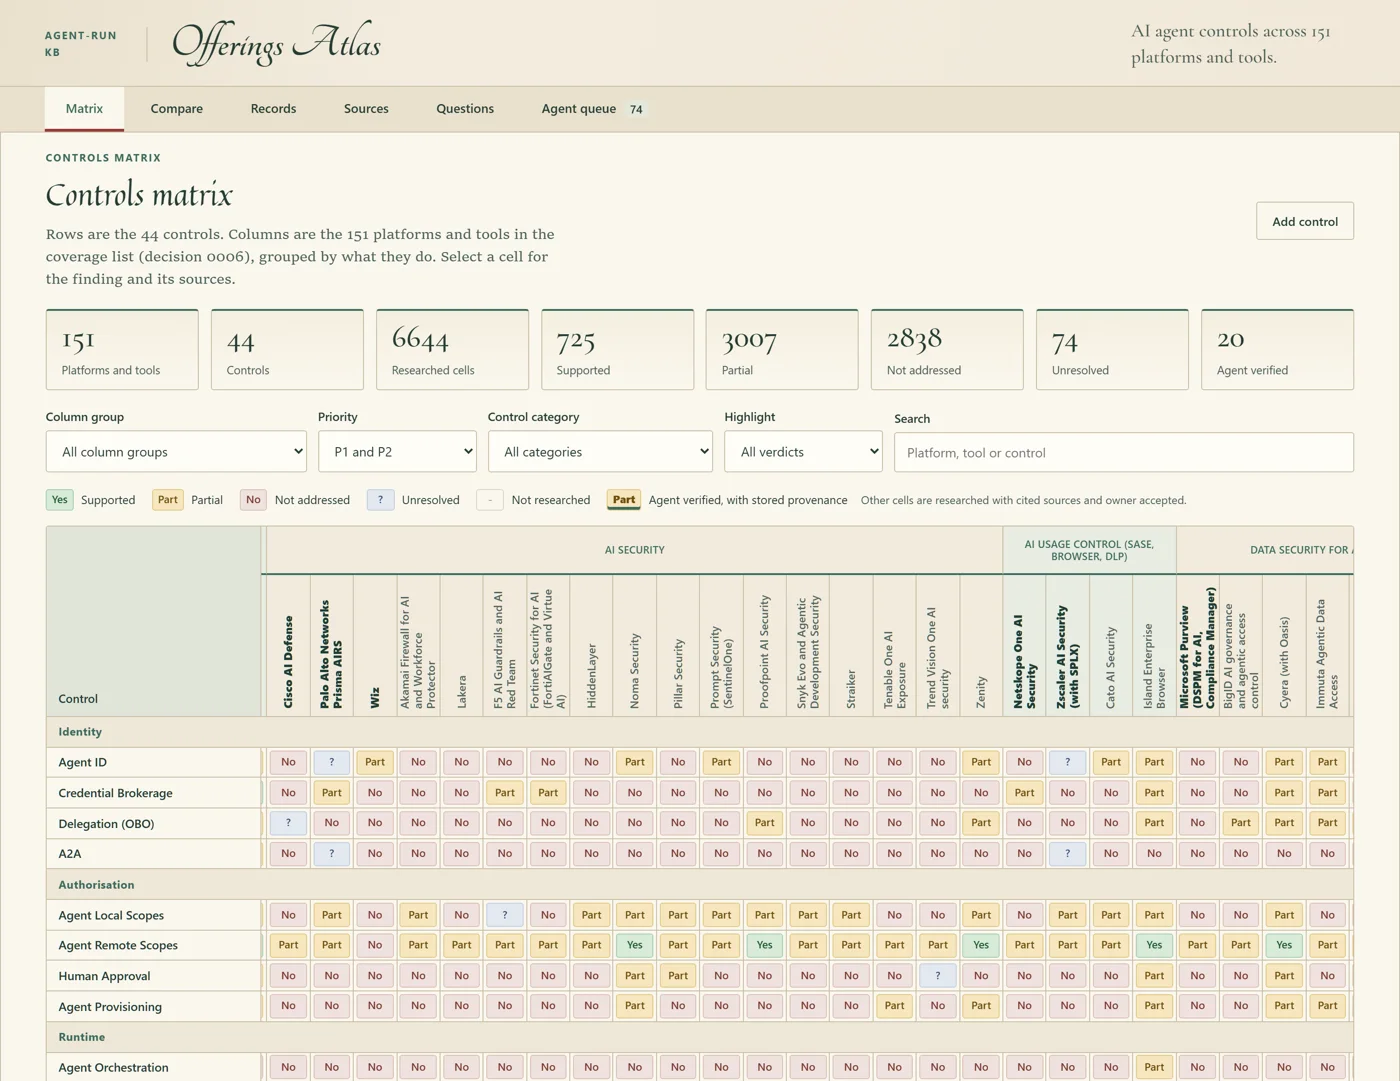The height and width of the screenshot is (1081, 1400).
Task: Select the Agent Remote Scopes cell for Noma Security
Action: (x=635, y=945)
